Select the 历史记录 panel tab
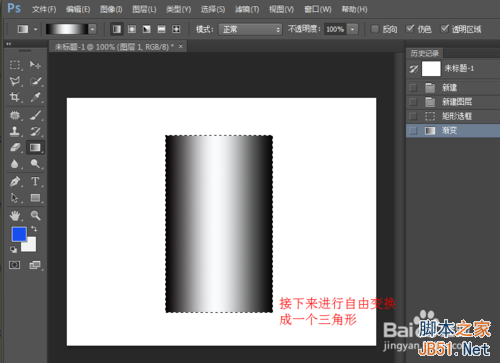The height and width of the screenshot is (363, 500). click(425, 53)
